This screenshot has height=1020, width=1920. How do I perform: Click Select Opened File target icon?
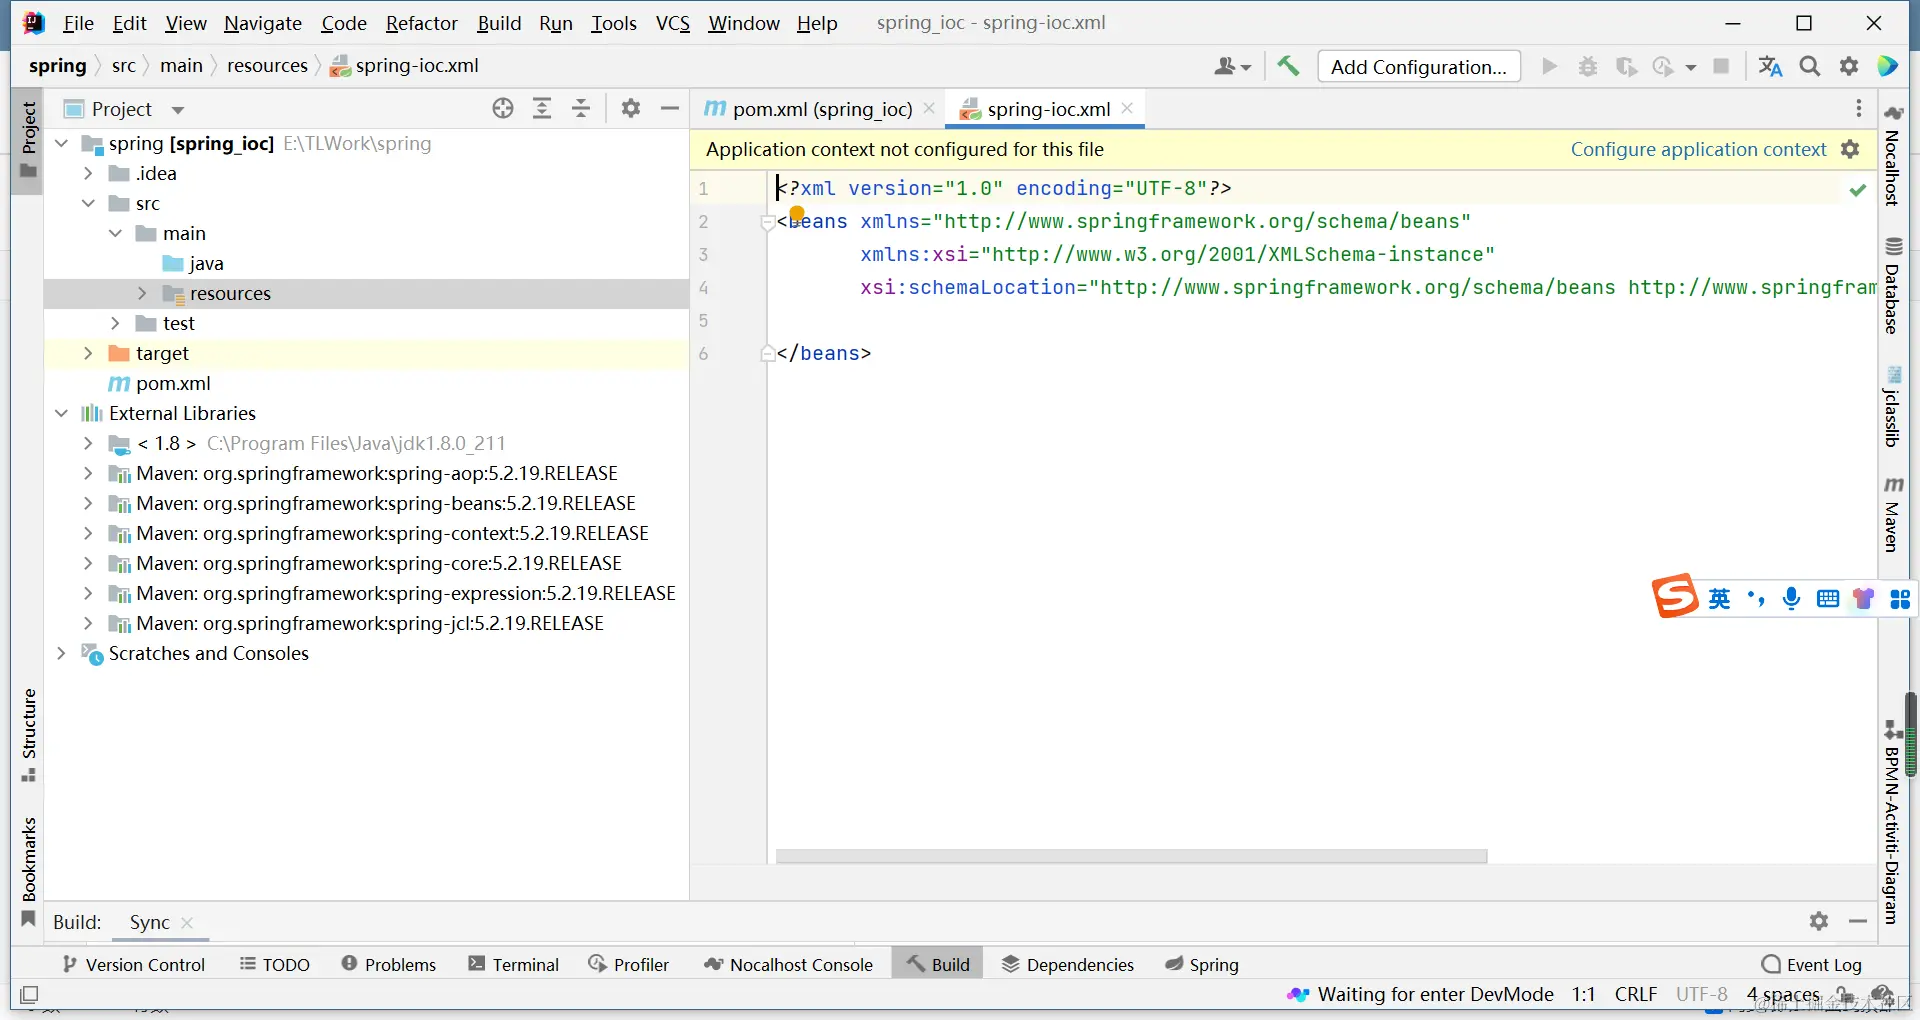point(503,109)
